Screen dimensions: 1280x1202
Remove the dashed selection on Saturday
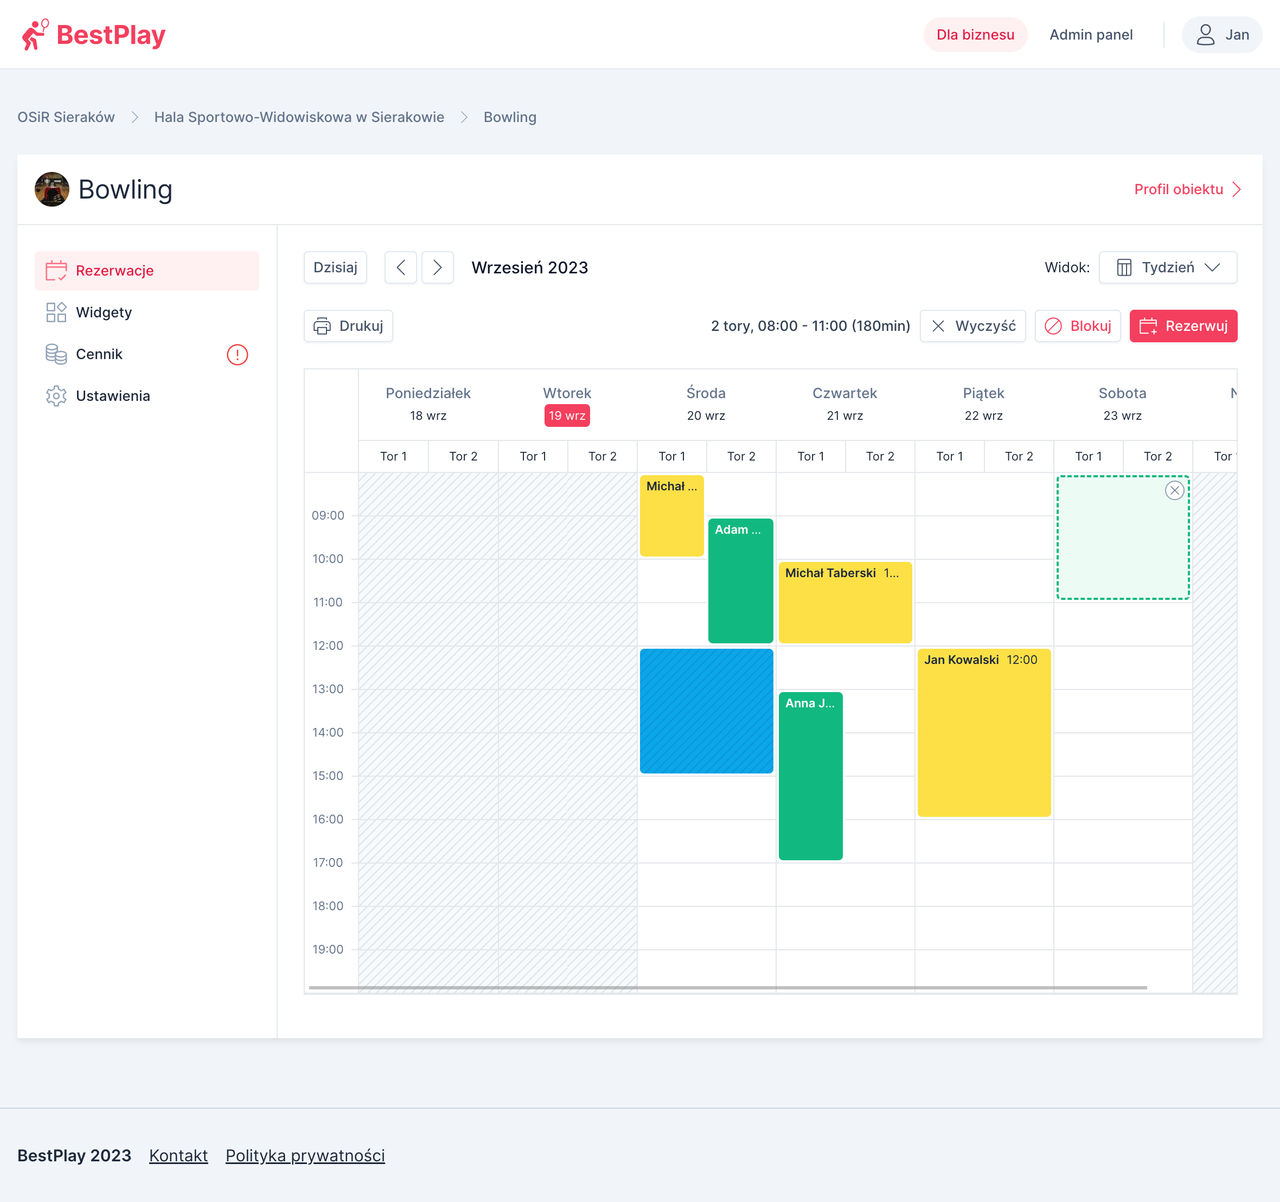click(x=1174, y=490)
